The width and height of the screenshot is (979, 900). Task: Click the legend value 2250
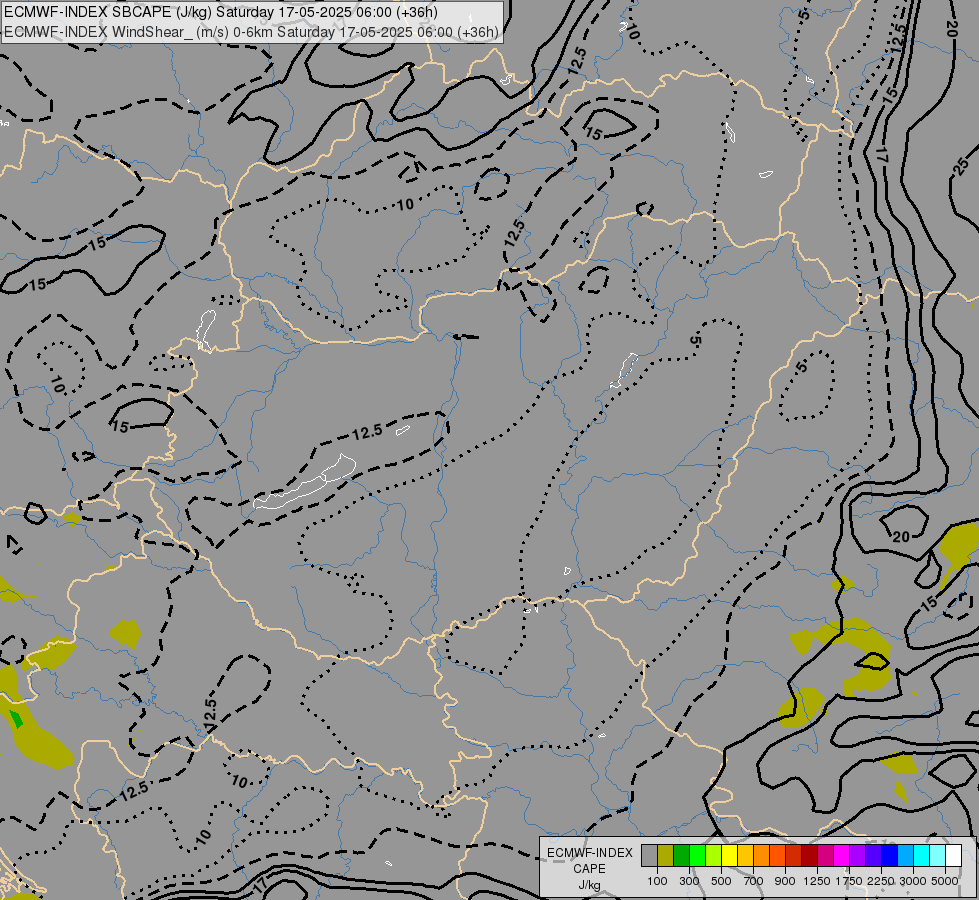(x=881, y=881)
